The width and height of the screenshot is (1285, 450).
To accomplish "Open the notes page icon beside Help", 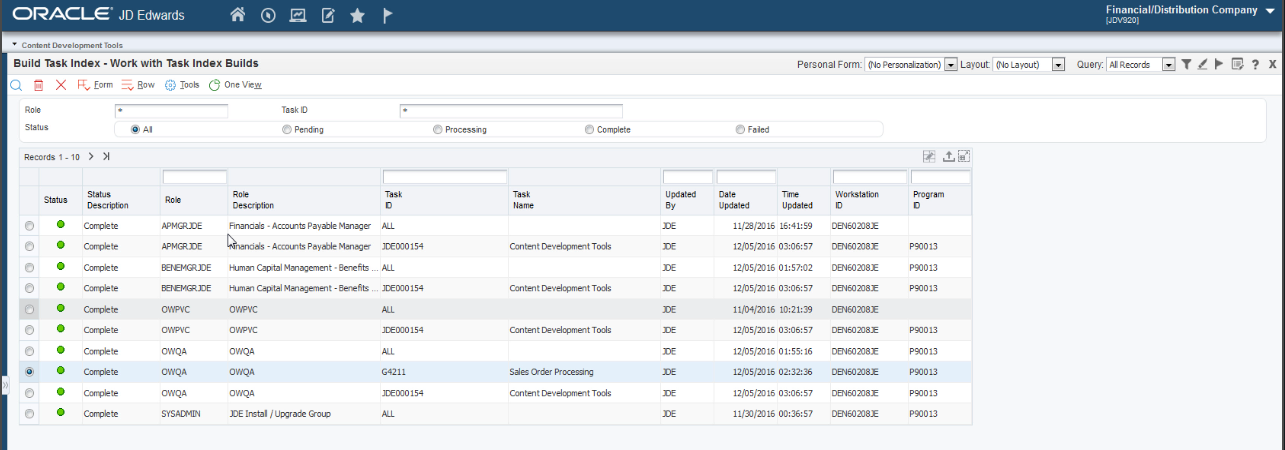I will coord(1237,64).
